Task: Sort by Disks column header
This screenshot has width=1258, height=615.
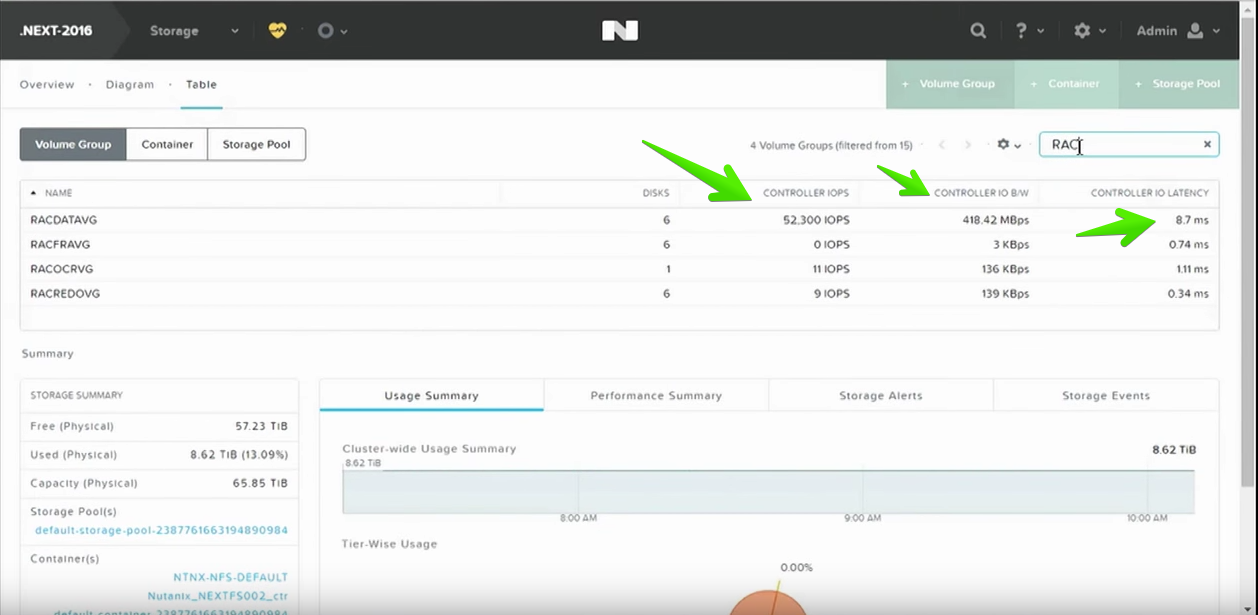Action: pos(656,193)
